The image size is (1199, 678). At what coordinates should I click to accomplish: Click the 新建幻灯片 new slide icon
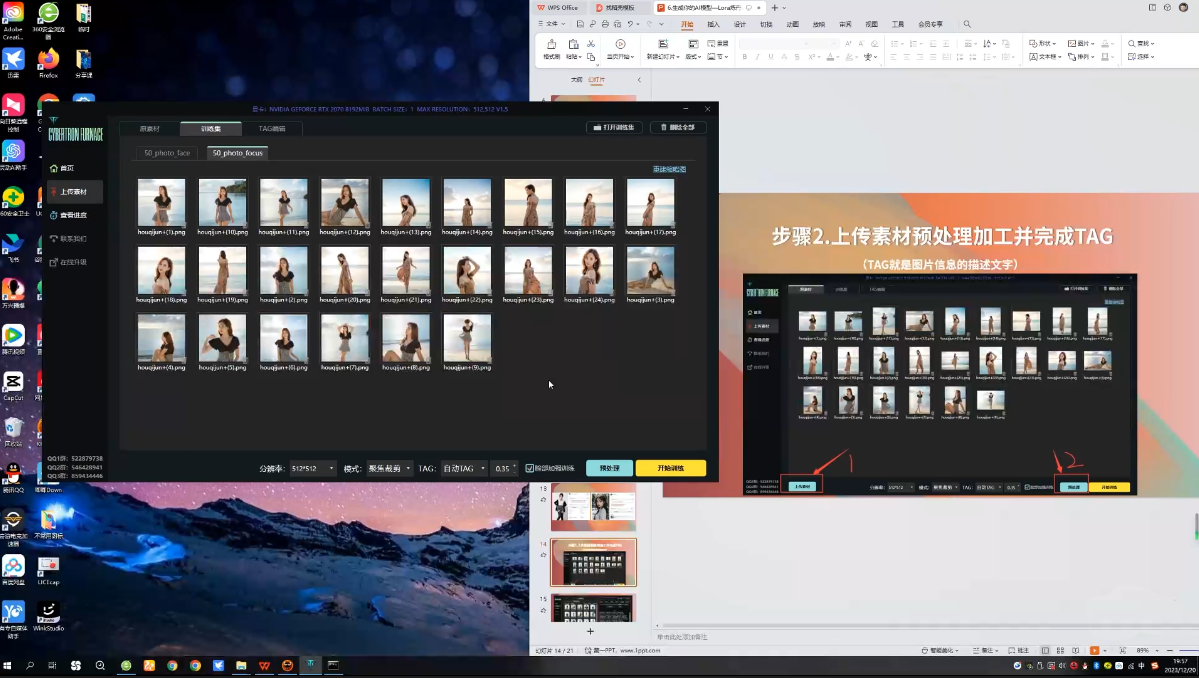tap(662, 49)
